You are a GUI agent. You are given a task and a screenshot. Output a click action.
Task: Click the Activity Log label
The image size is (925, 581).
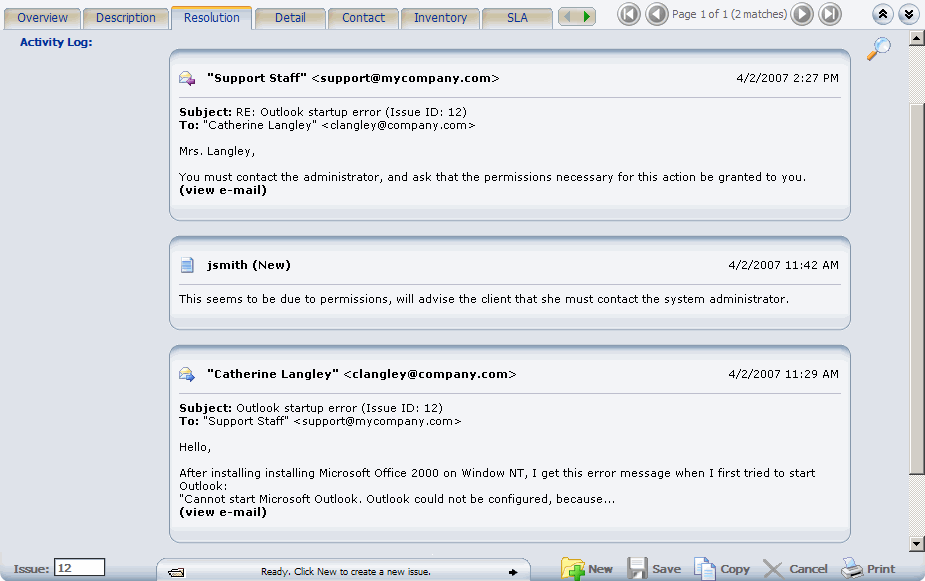tap(56, 42)
